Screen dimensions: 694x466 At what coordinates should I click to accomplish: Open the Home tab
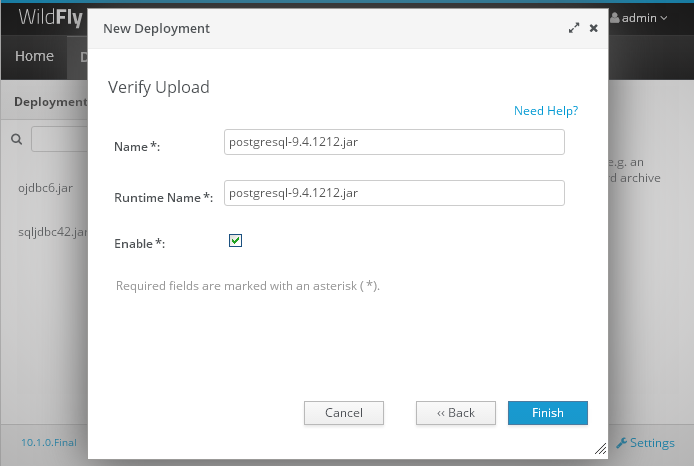coord(34,57)
